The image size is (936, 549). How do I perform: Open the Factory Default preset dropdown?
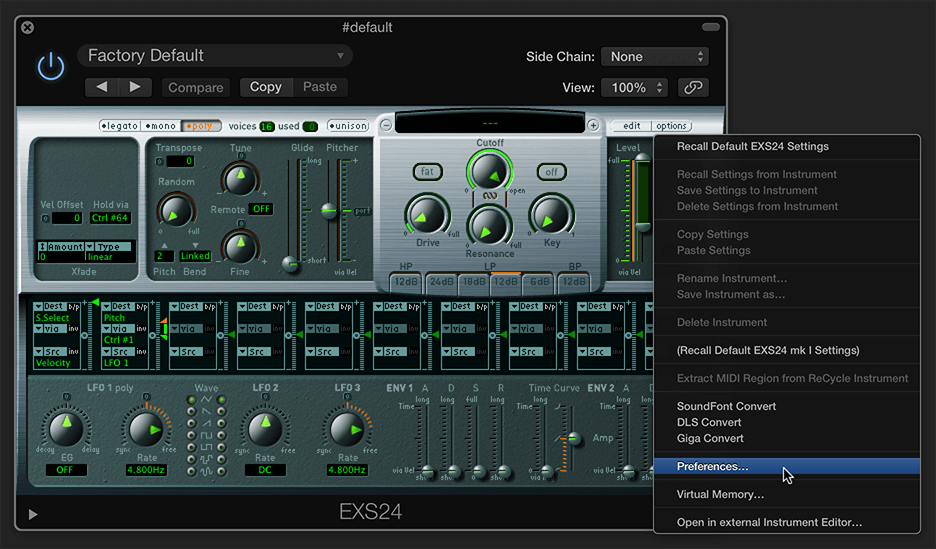click(215, 56)
